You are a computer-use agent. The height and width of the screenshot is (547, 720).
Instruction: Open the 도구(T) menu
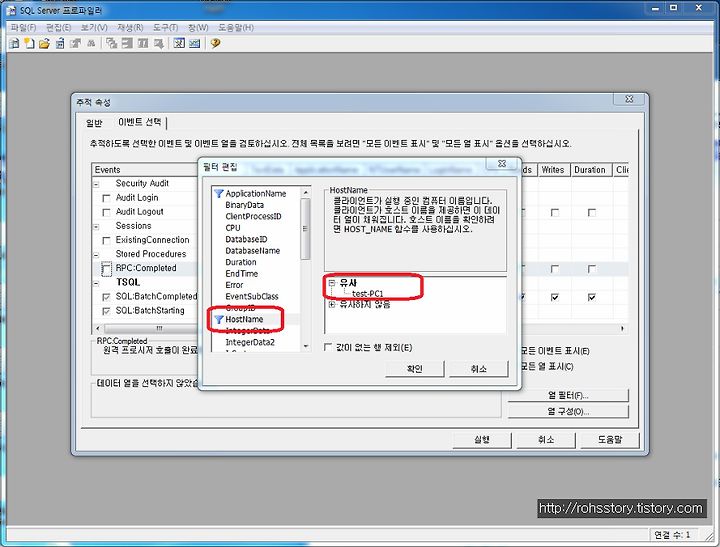(x=165, y=28)
